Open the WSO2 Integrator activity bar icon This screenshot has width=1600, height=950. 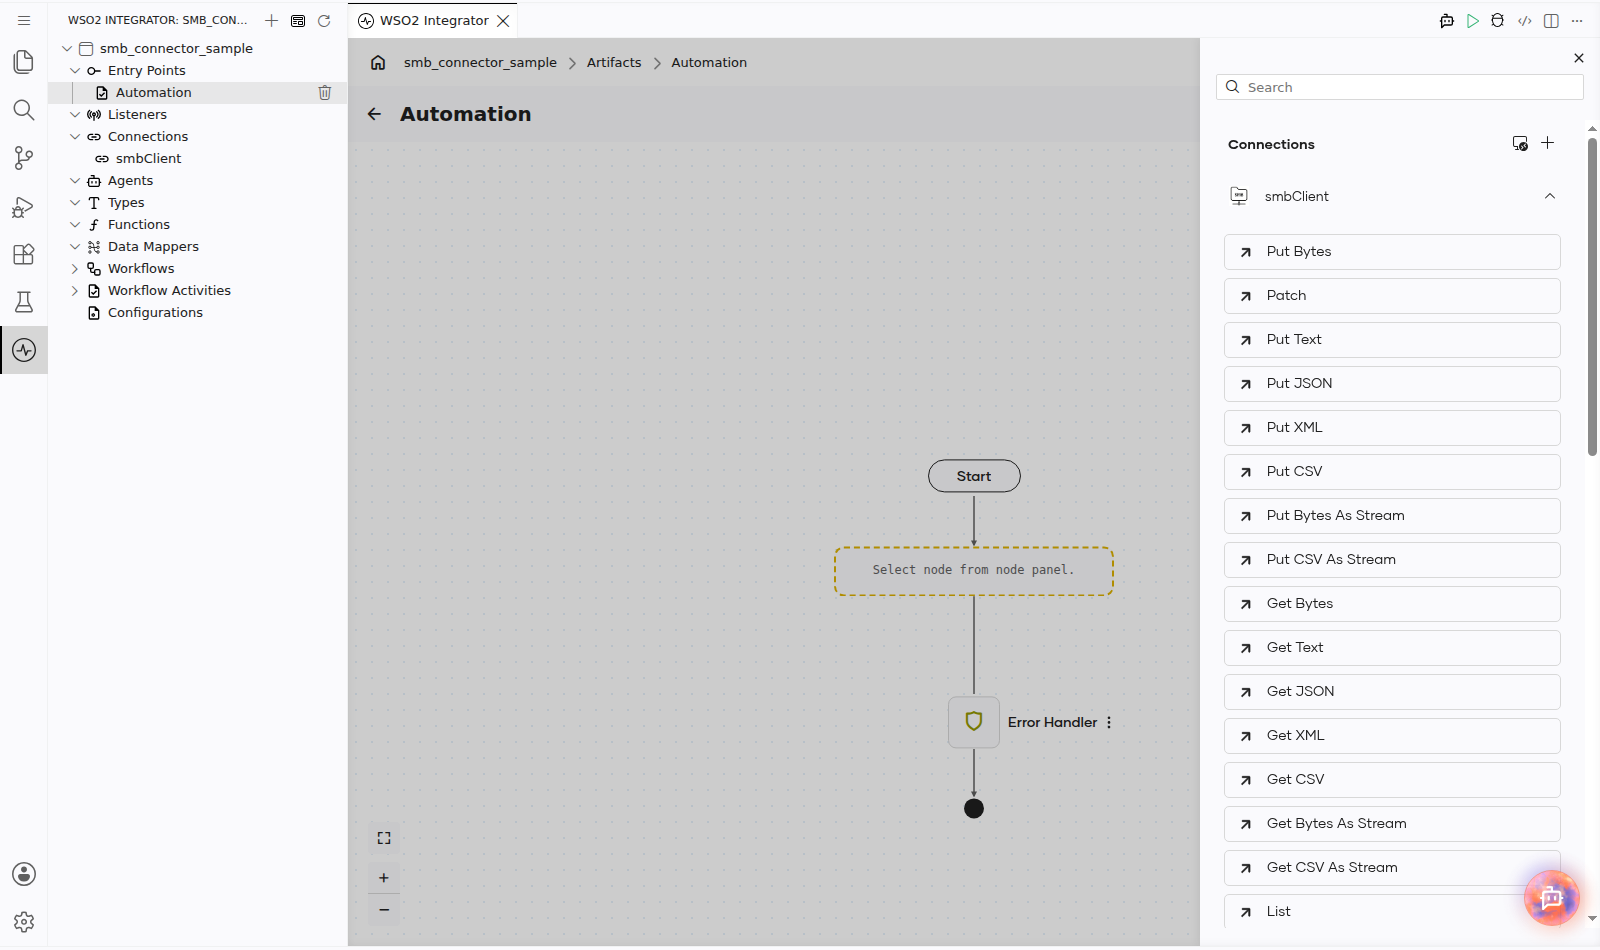coord(24,350)
